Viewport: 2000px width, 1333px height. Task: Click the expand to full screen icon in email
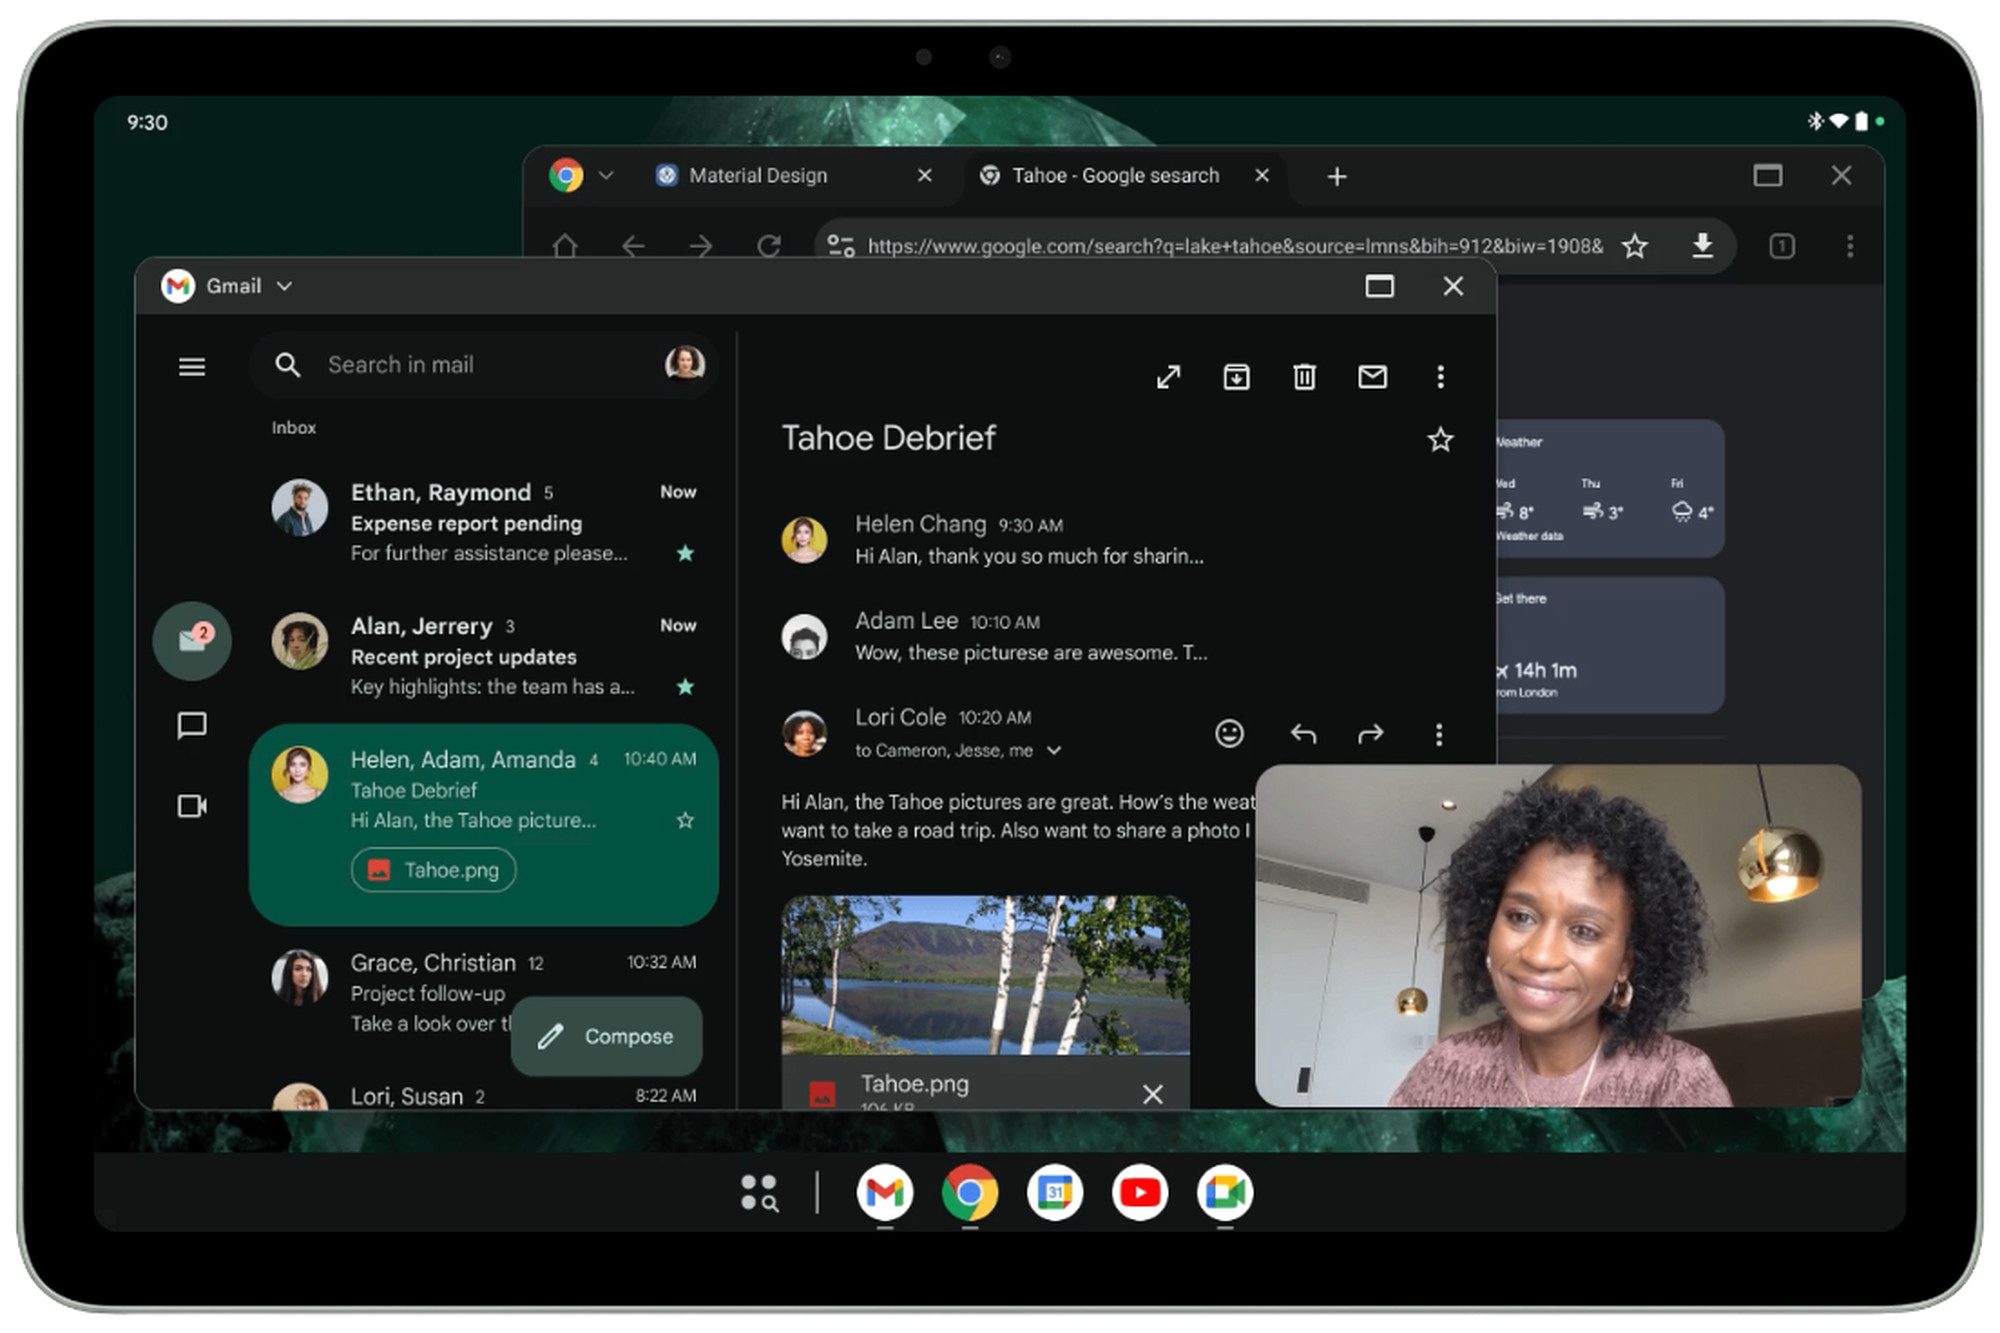coord(1167,376)
